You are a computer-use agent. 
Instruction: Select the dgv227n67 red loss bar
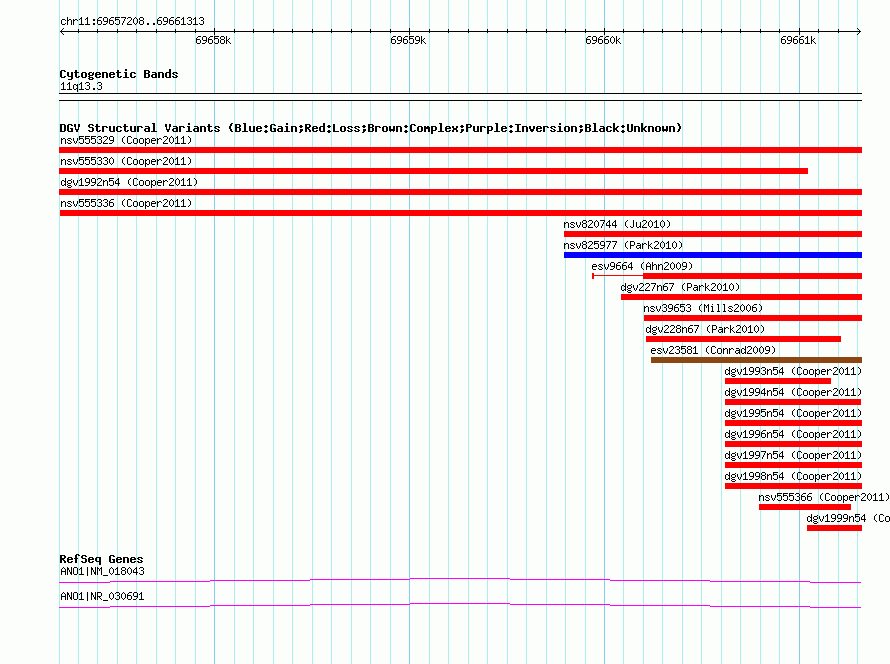741,297
